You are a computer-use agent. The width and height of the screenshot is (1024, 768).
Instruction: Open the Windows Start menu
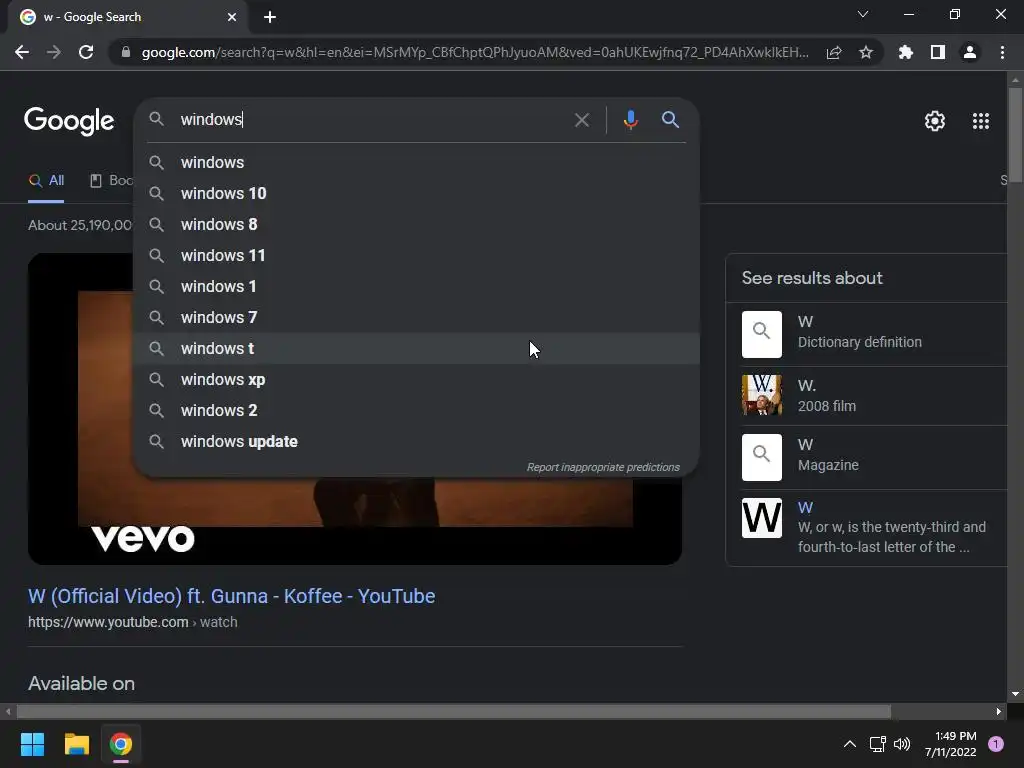point(32,744)
